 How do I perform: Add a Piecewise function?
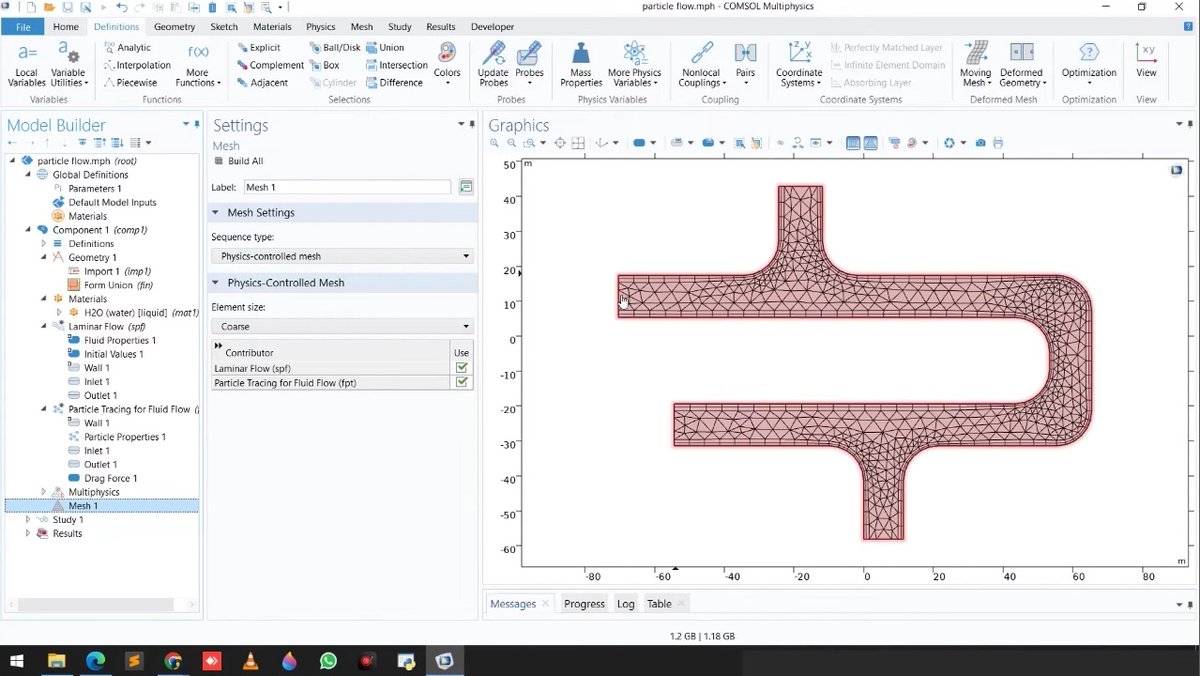click(x=130, y=83)
